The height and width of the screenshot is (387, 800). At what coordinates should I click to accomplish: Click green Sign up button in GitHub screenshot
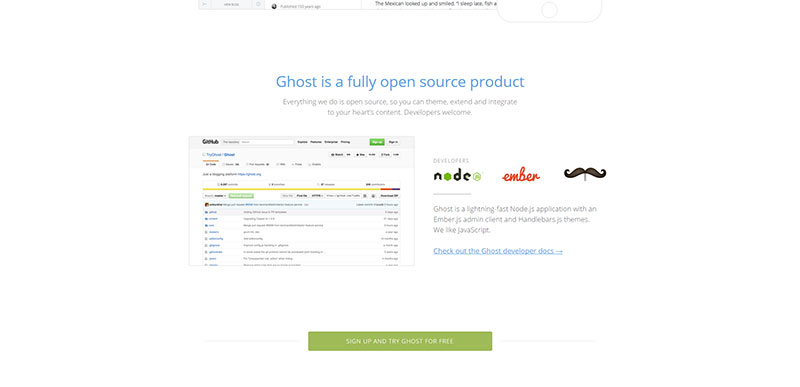coord(377,142)
